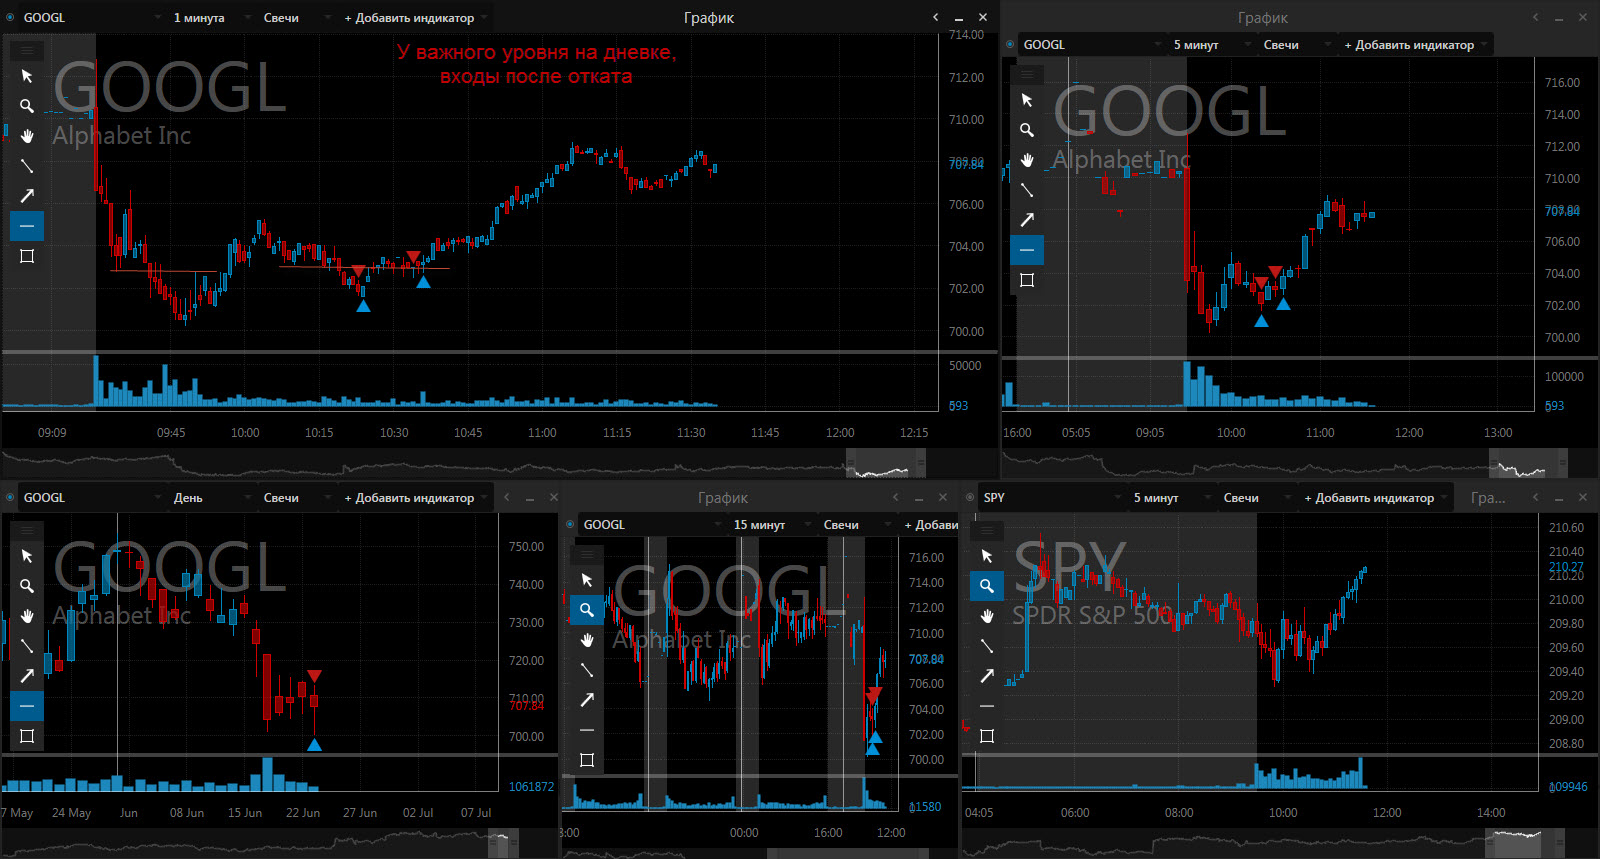Select the cursor tool in top-right GOOGL 5-minute chart
1600x859 pixels.
point(1027,100)
